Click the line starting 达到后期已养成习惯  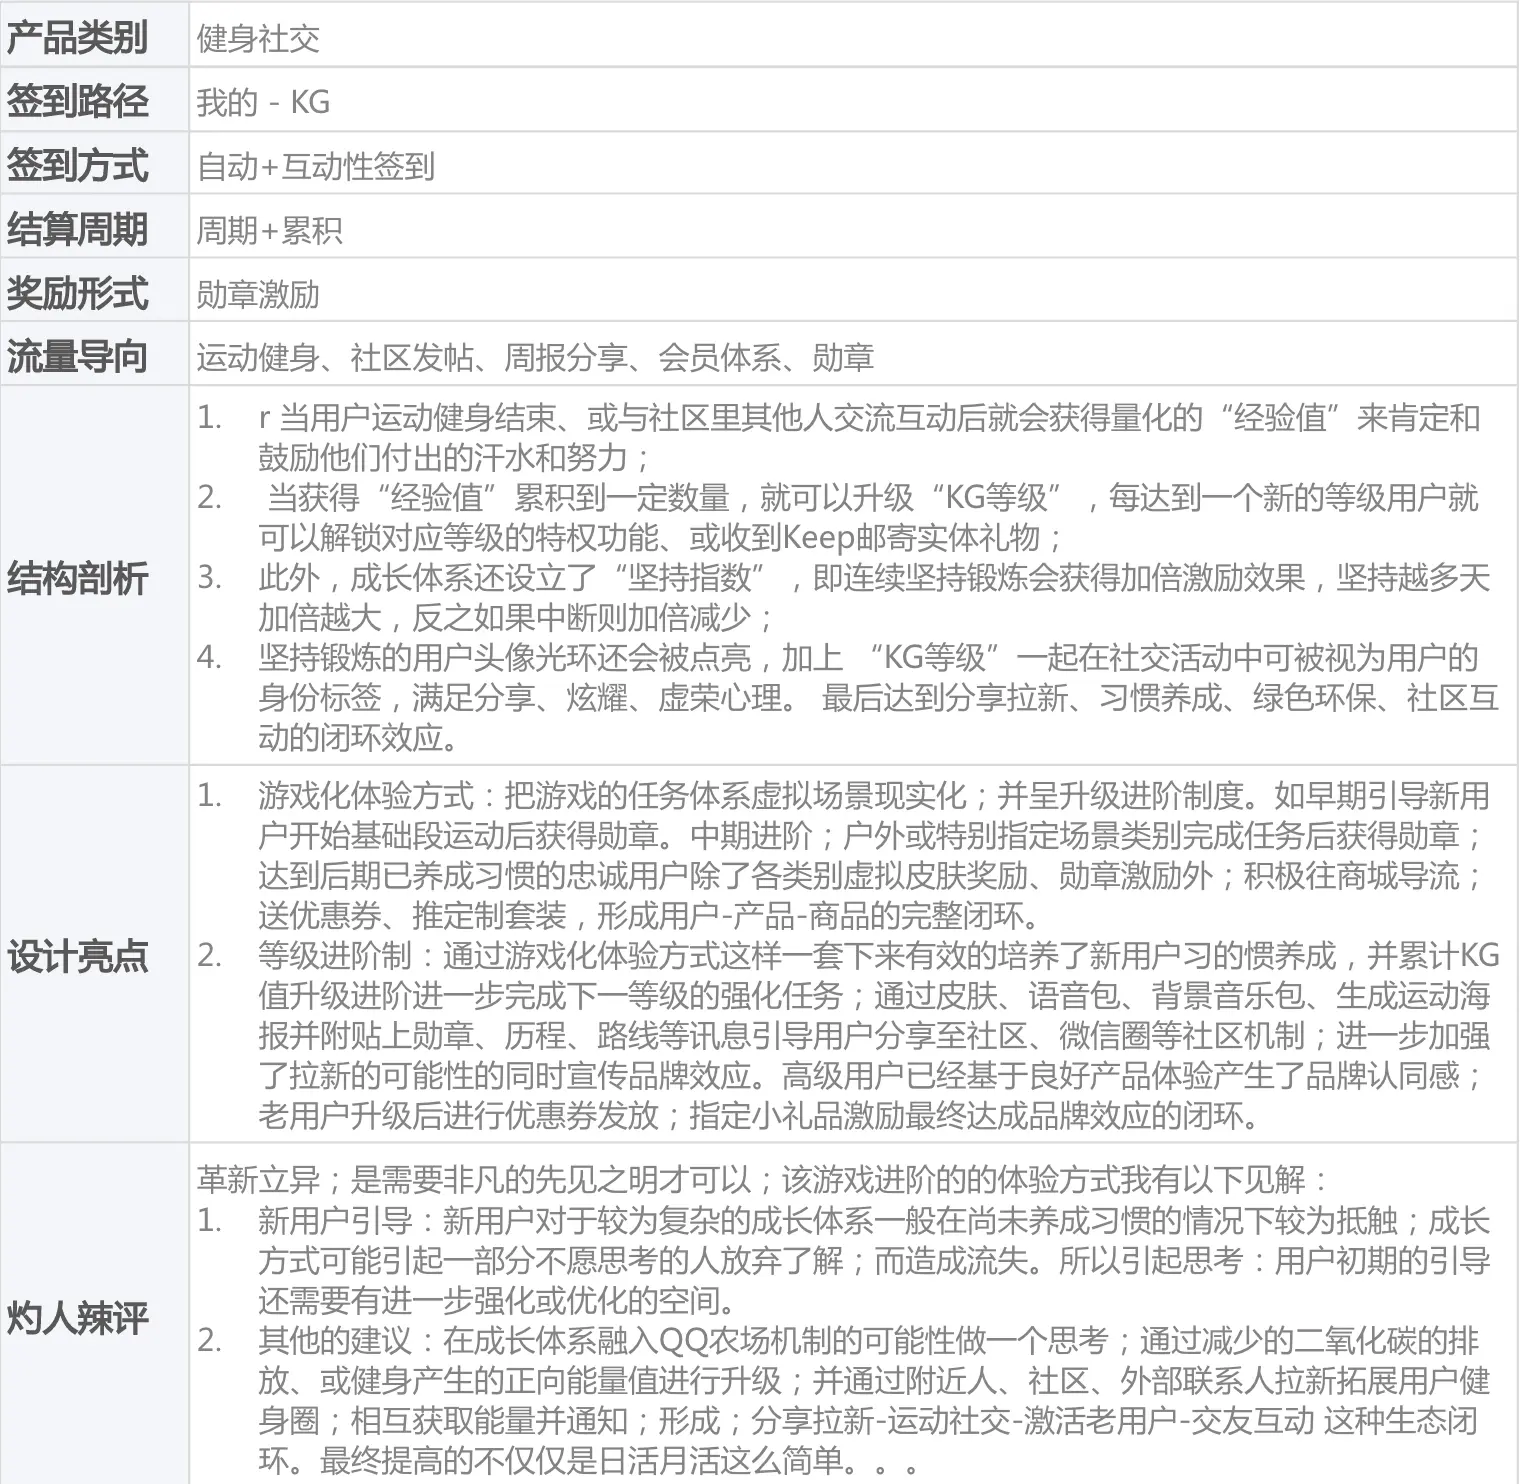871,876
